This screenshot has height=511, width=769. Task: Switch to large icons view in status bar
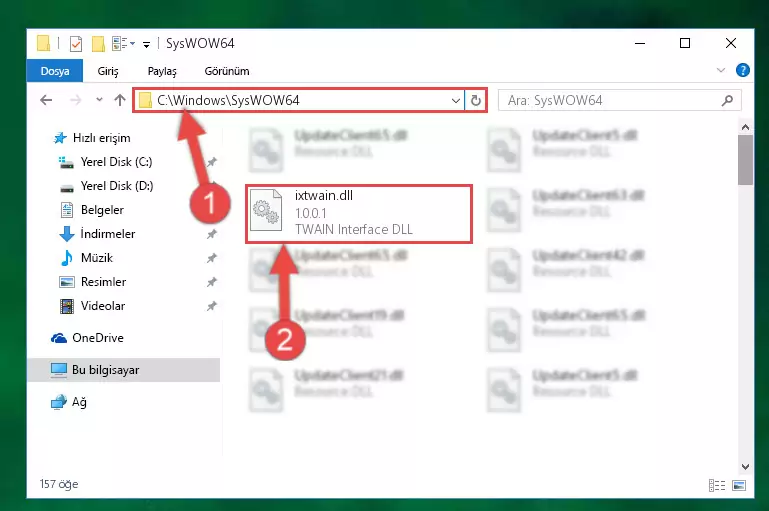point(739,485)
